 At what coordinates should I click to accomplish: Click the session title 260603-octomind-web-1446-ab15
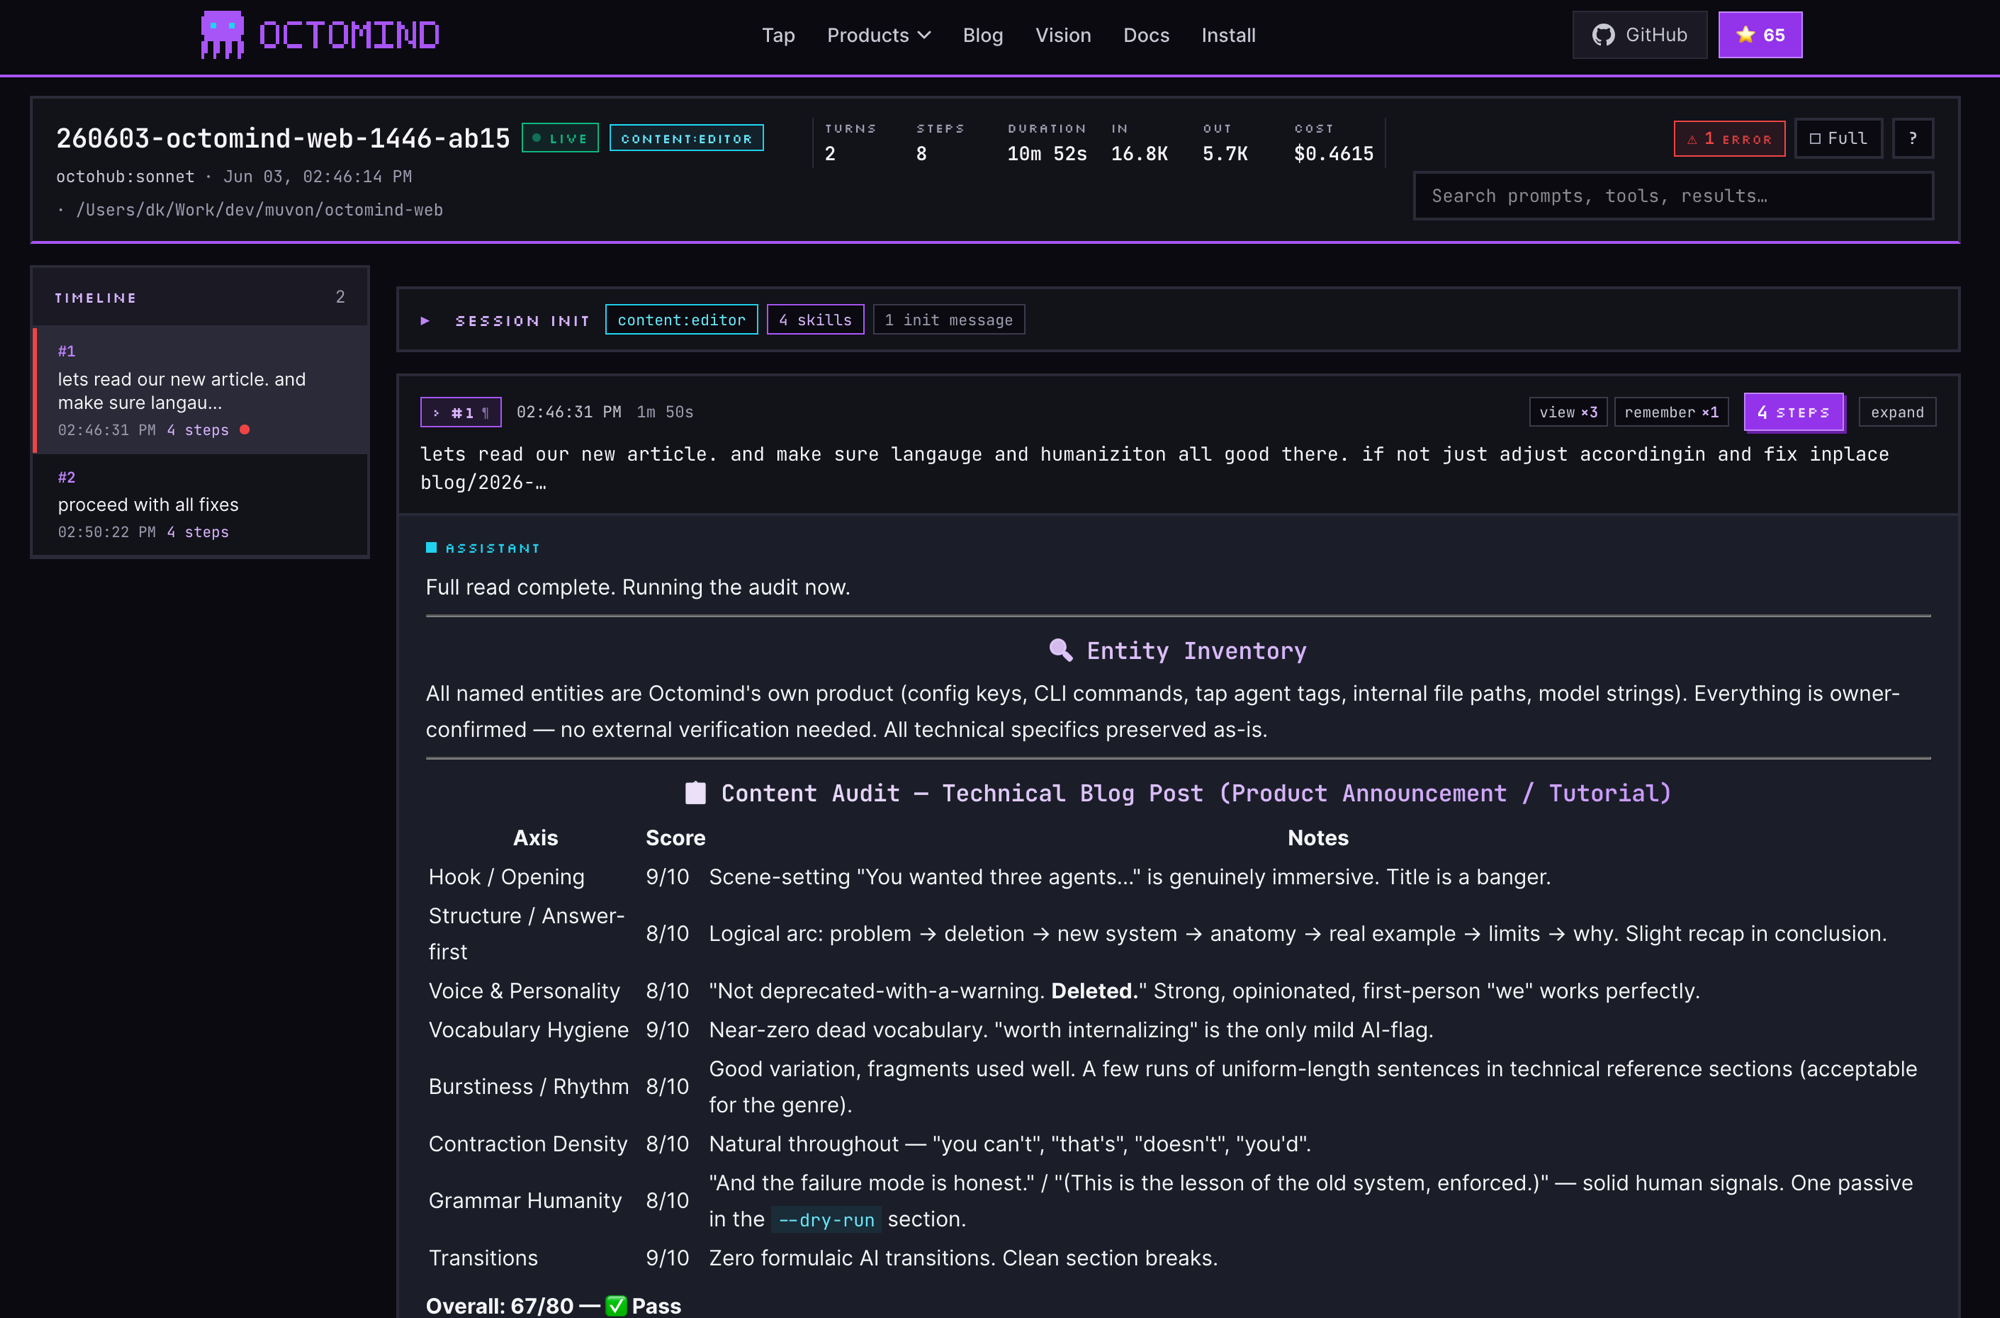(283, 138)
